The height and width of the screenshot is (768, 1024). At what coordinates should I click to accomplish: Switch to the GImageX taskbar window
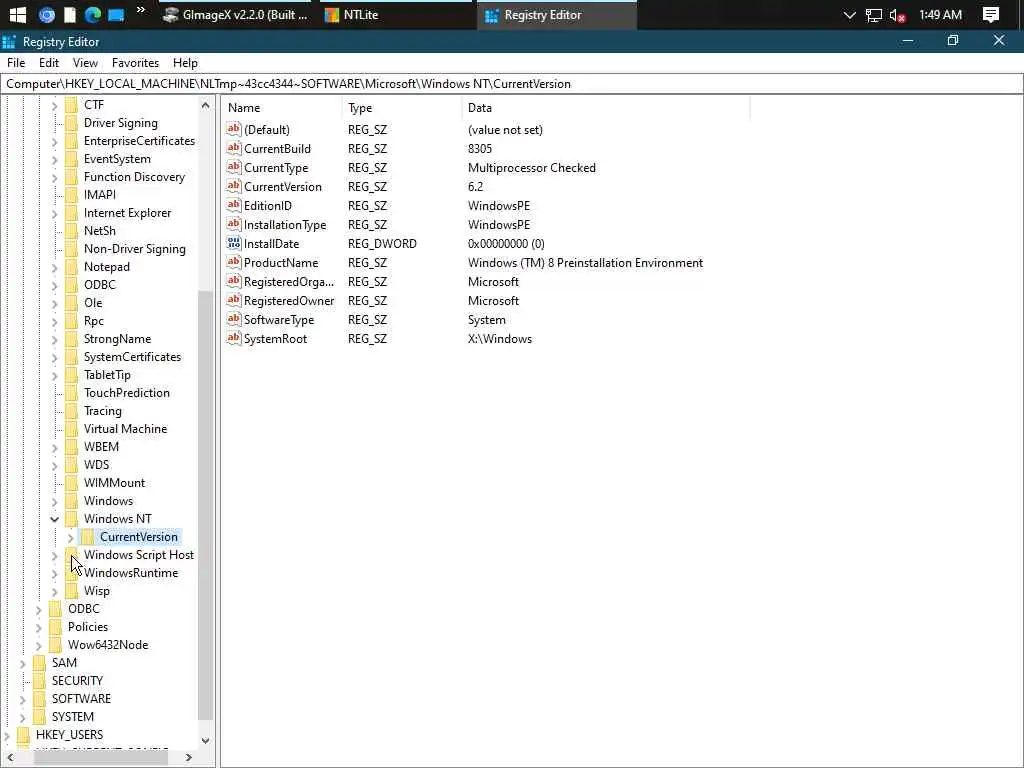(x=236, y=14)
